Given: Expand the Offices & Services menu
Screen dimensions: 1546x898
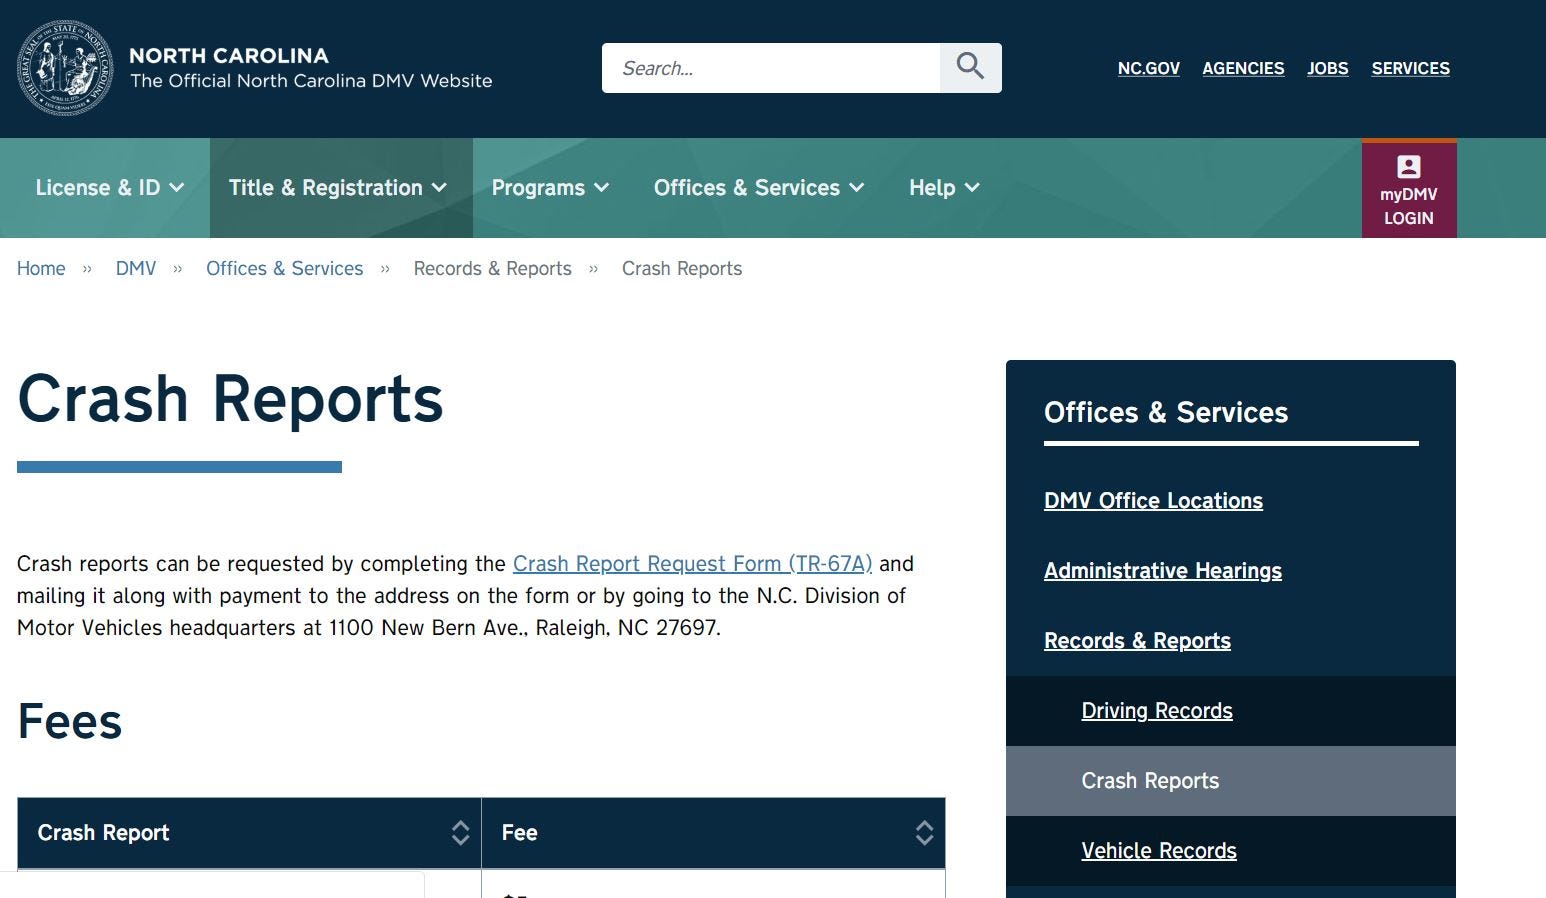Looking at the screenshot, I should [759, 188].
